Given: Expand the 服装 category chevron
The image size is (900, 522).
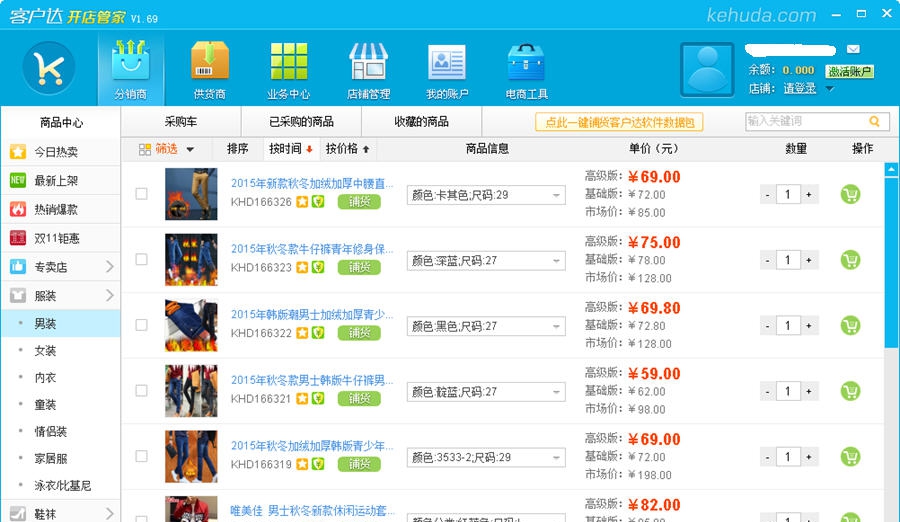Looking at the screenshot, I should [110, 295].
